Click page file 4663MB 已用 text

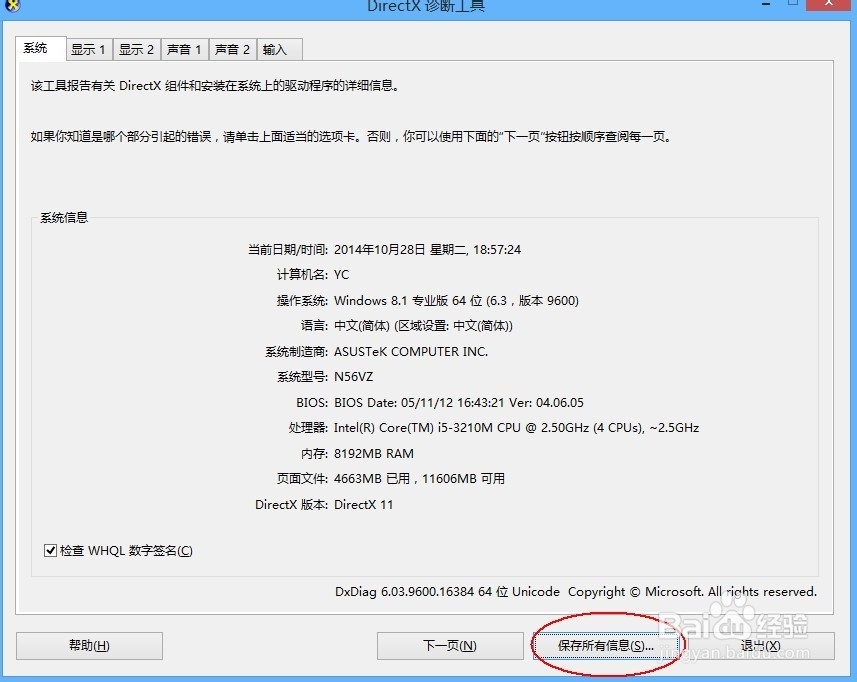(372, 479)
